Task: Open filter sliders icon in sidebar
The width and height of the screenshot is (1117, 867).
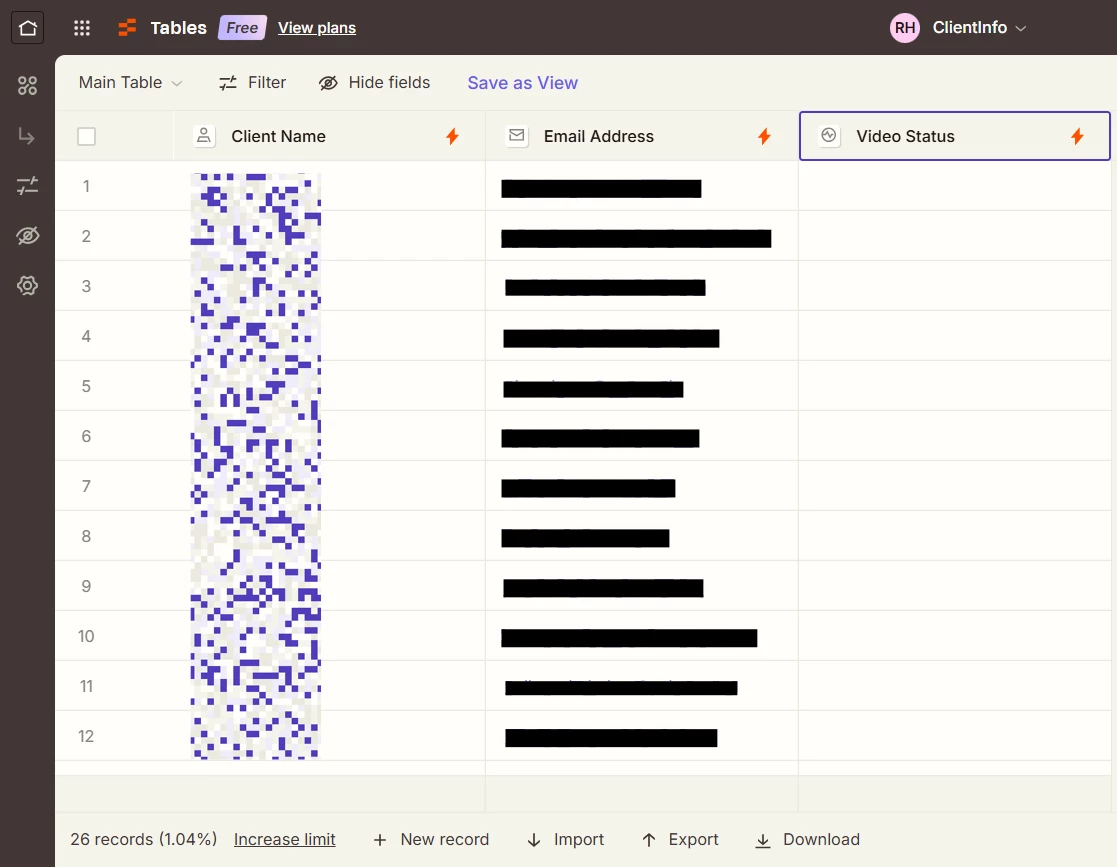Action: (x=27, y=186)
